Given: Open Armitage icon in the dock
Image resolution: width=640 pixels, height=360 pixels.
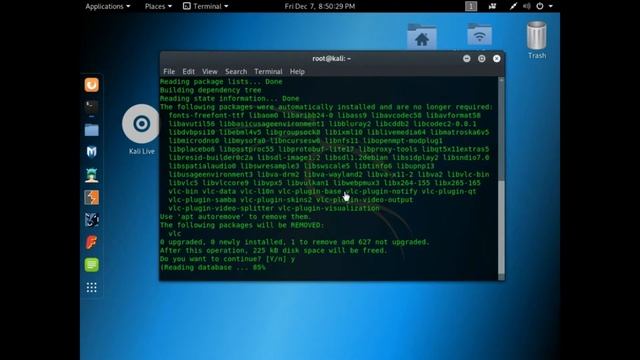Looking at the screenshot, I should (x=91, y=175).
